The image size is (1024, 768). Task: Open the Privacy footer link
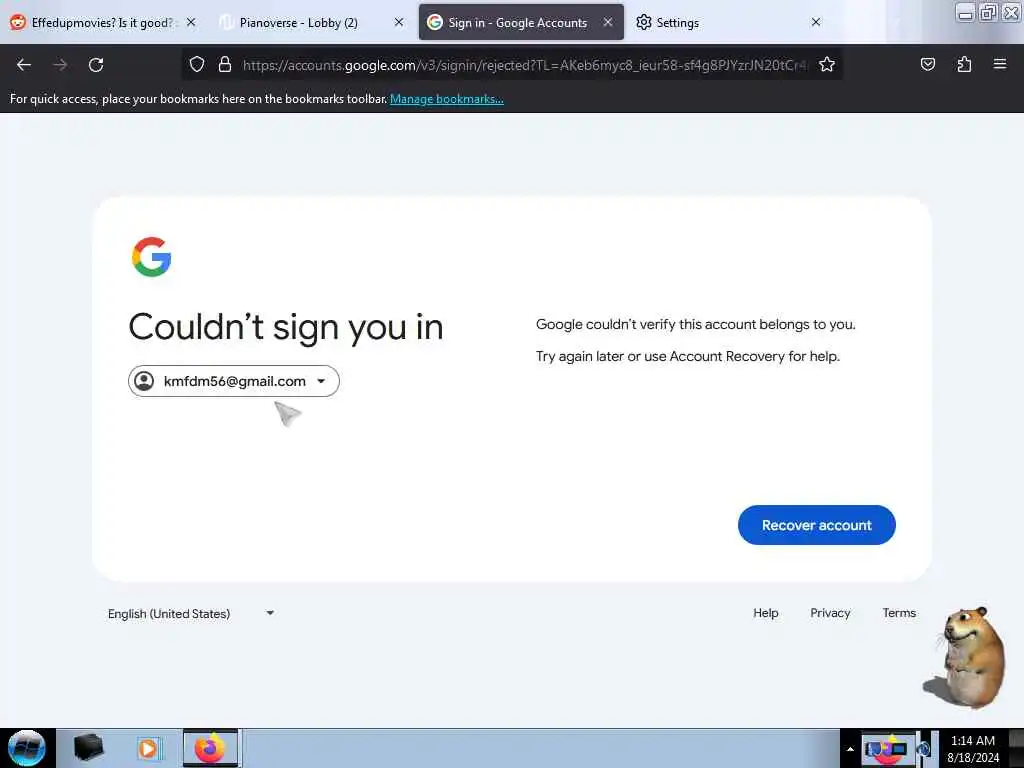(x=830, y=613)
